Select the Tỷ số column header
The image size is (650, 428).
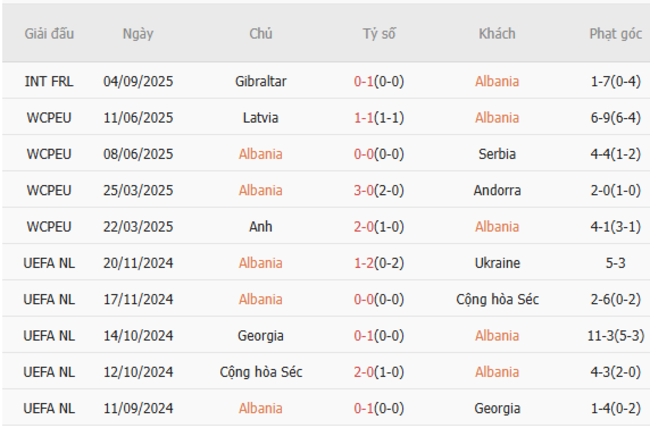pyautogui.click(x=379, y=33)
